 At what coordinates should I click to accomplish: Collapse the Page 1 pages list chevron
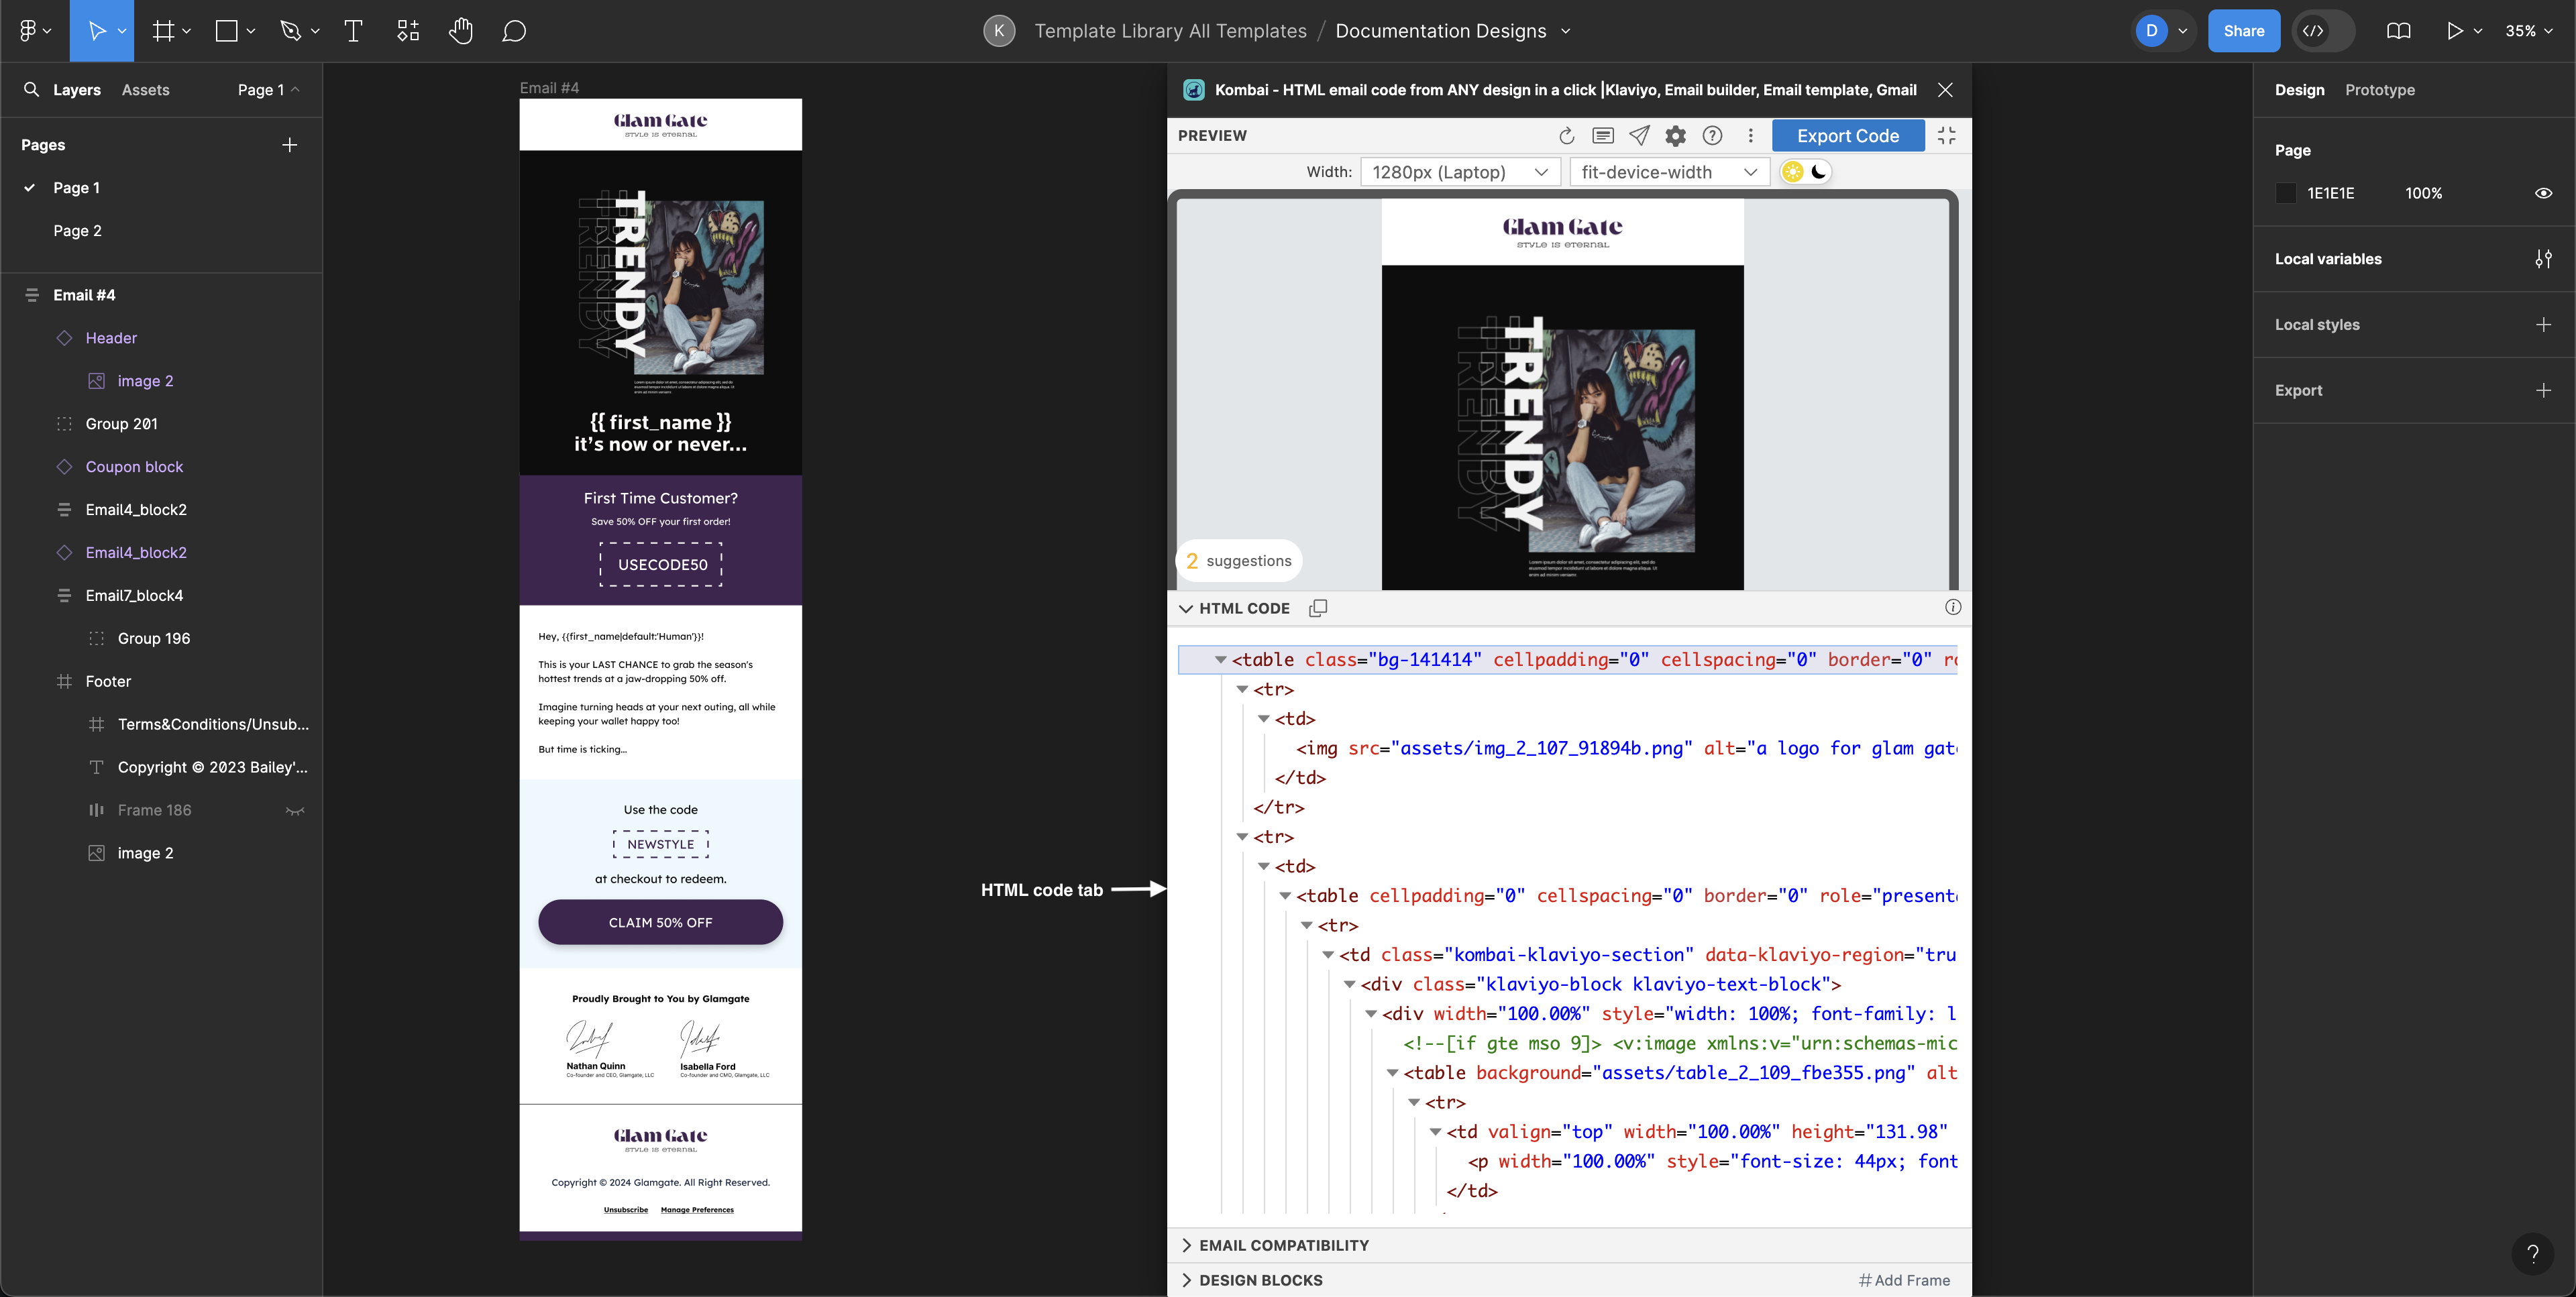[295, 89]
